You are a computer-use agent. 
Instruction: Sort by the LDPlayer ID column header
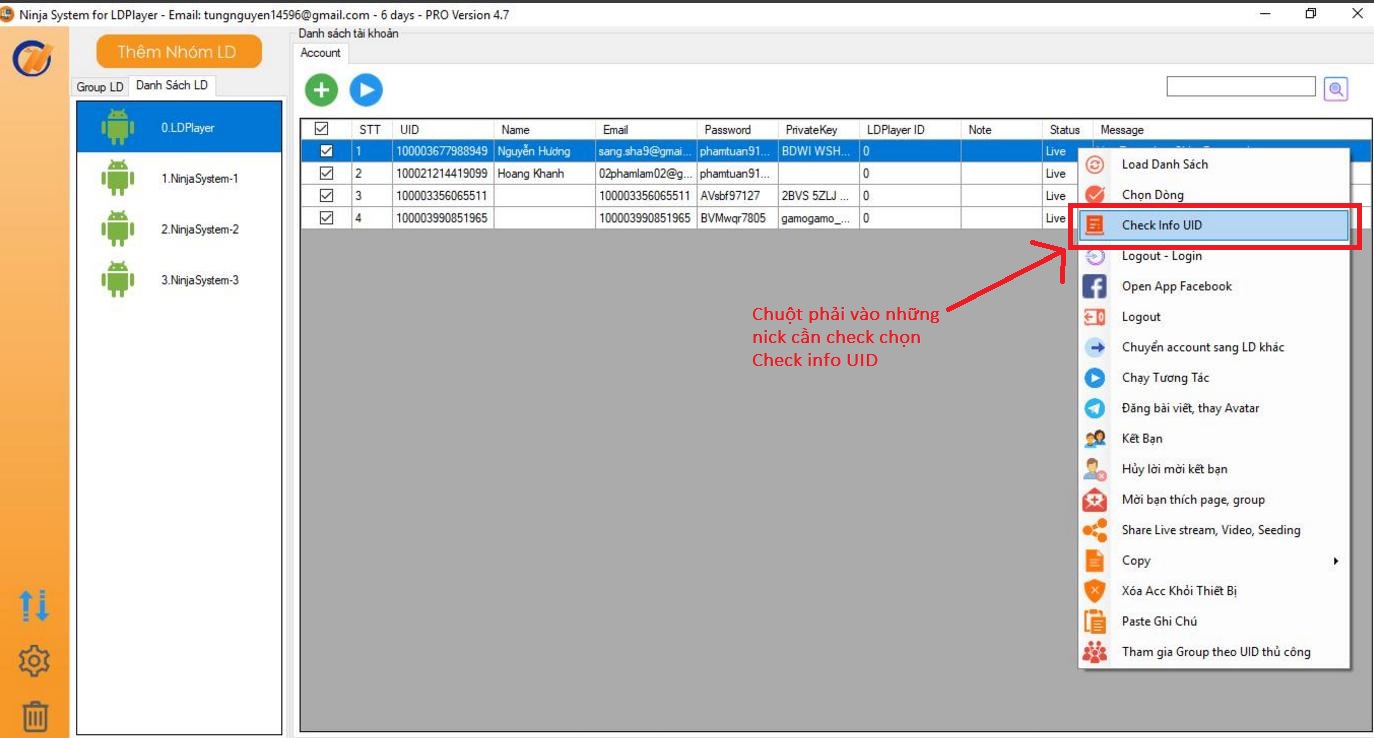(x=910, y=130)
